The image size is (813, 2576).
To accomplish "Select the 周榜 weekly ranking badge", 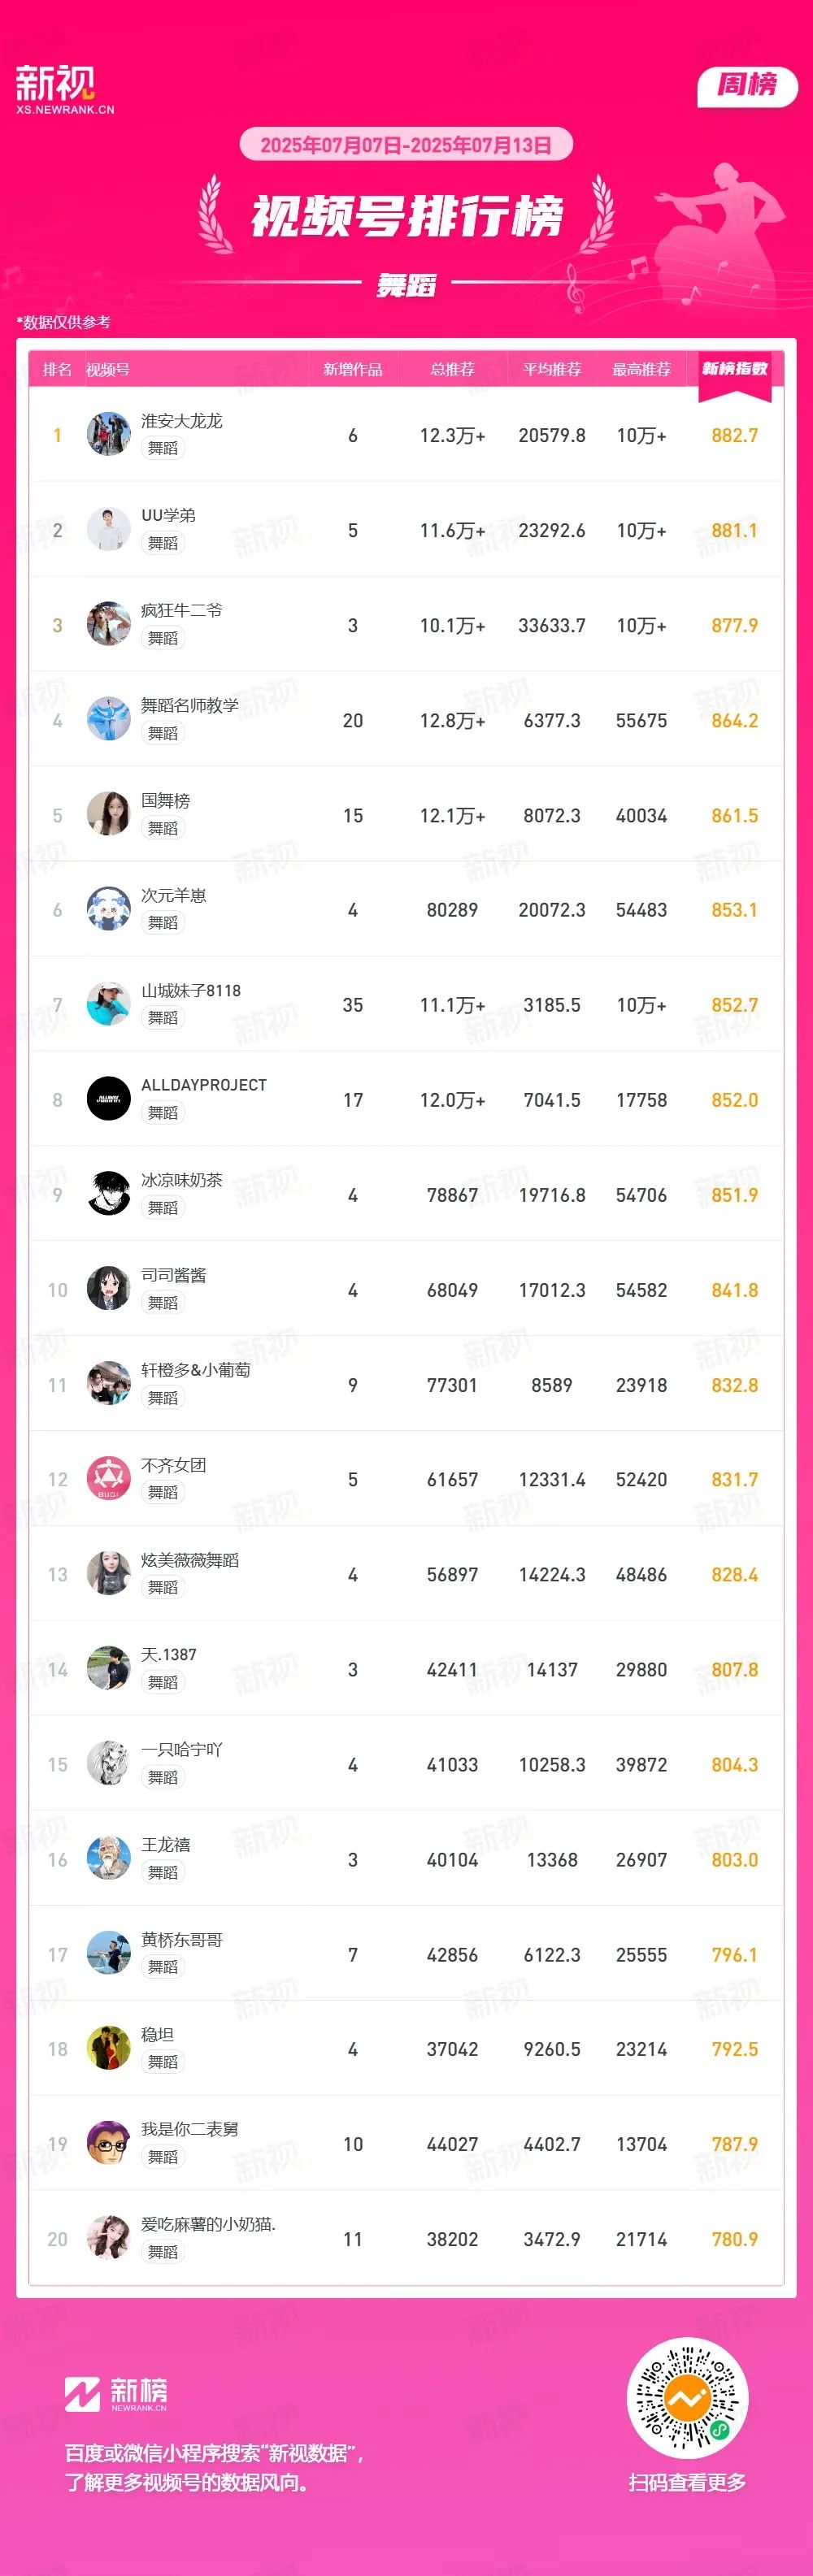I will pos(746,85).
